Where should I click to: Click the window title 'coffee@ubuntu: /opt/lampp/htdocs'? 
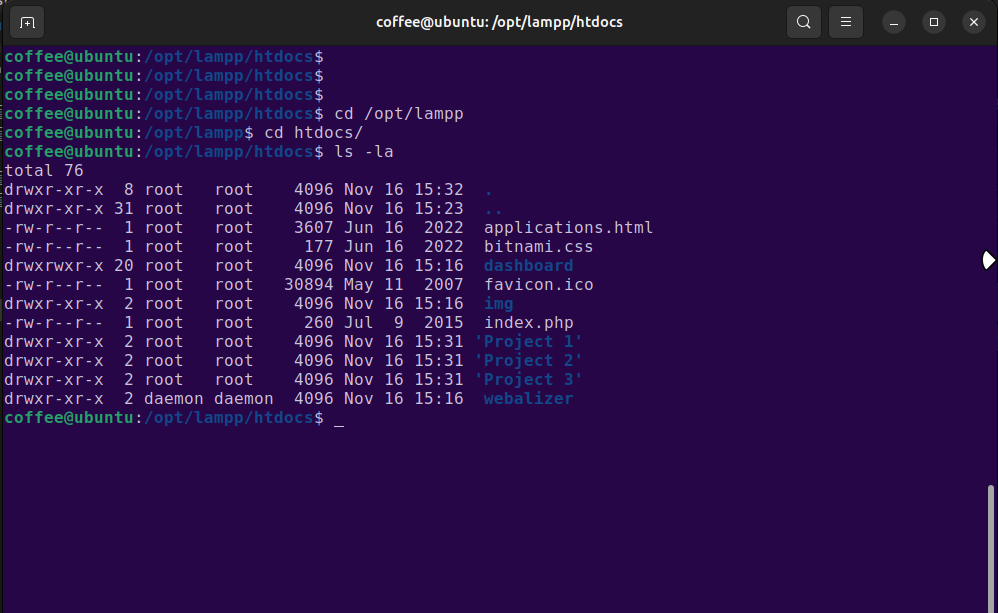499,21
